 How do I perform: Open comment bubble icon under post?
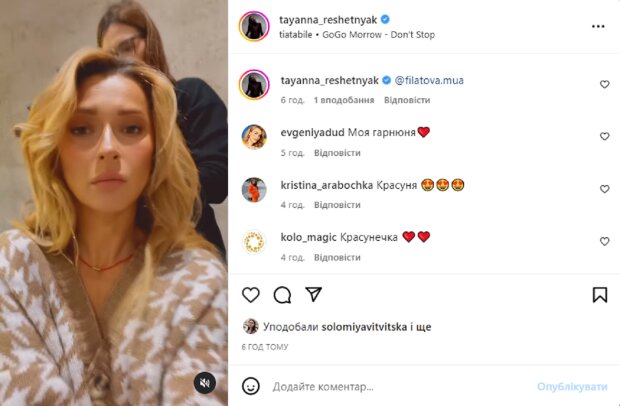point(282,295)
